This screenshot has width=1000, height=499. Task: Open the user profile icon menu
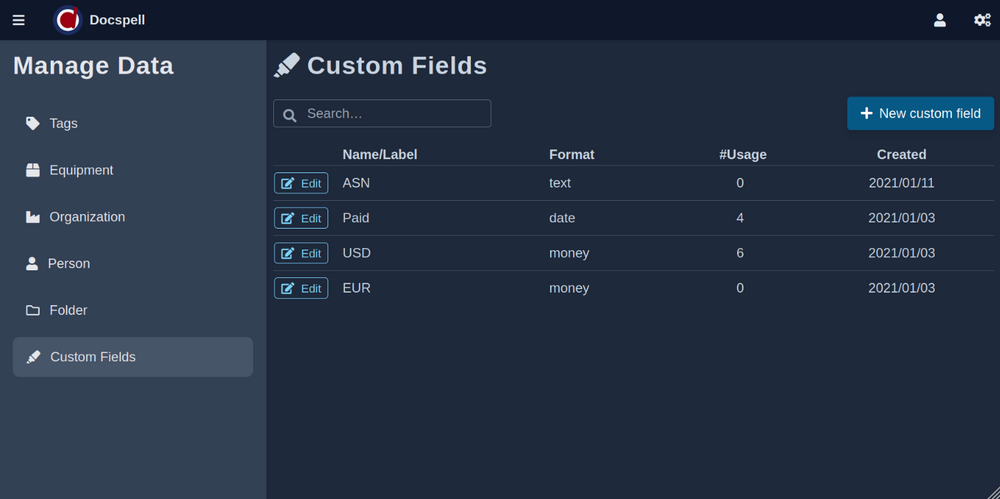coord(940,20)
